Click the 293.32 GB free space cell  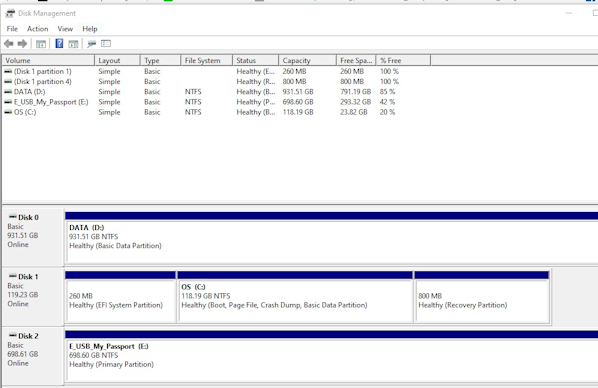(355, 102)
